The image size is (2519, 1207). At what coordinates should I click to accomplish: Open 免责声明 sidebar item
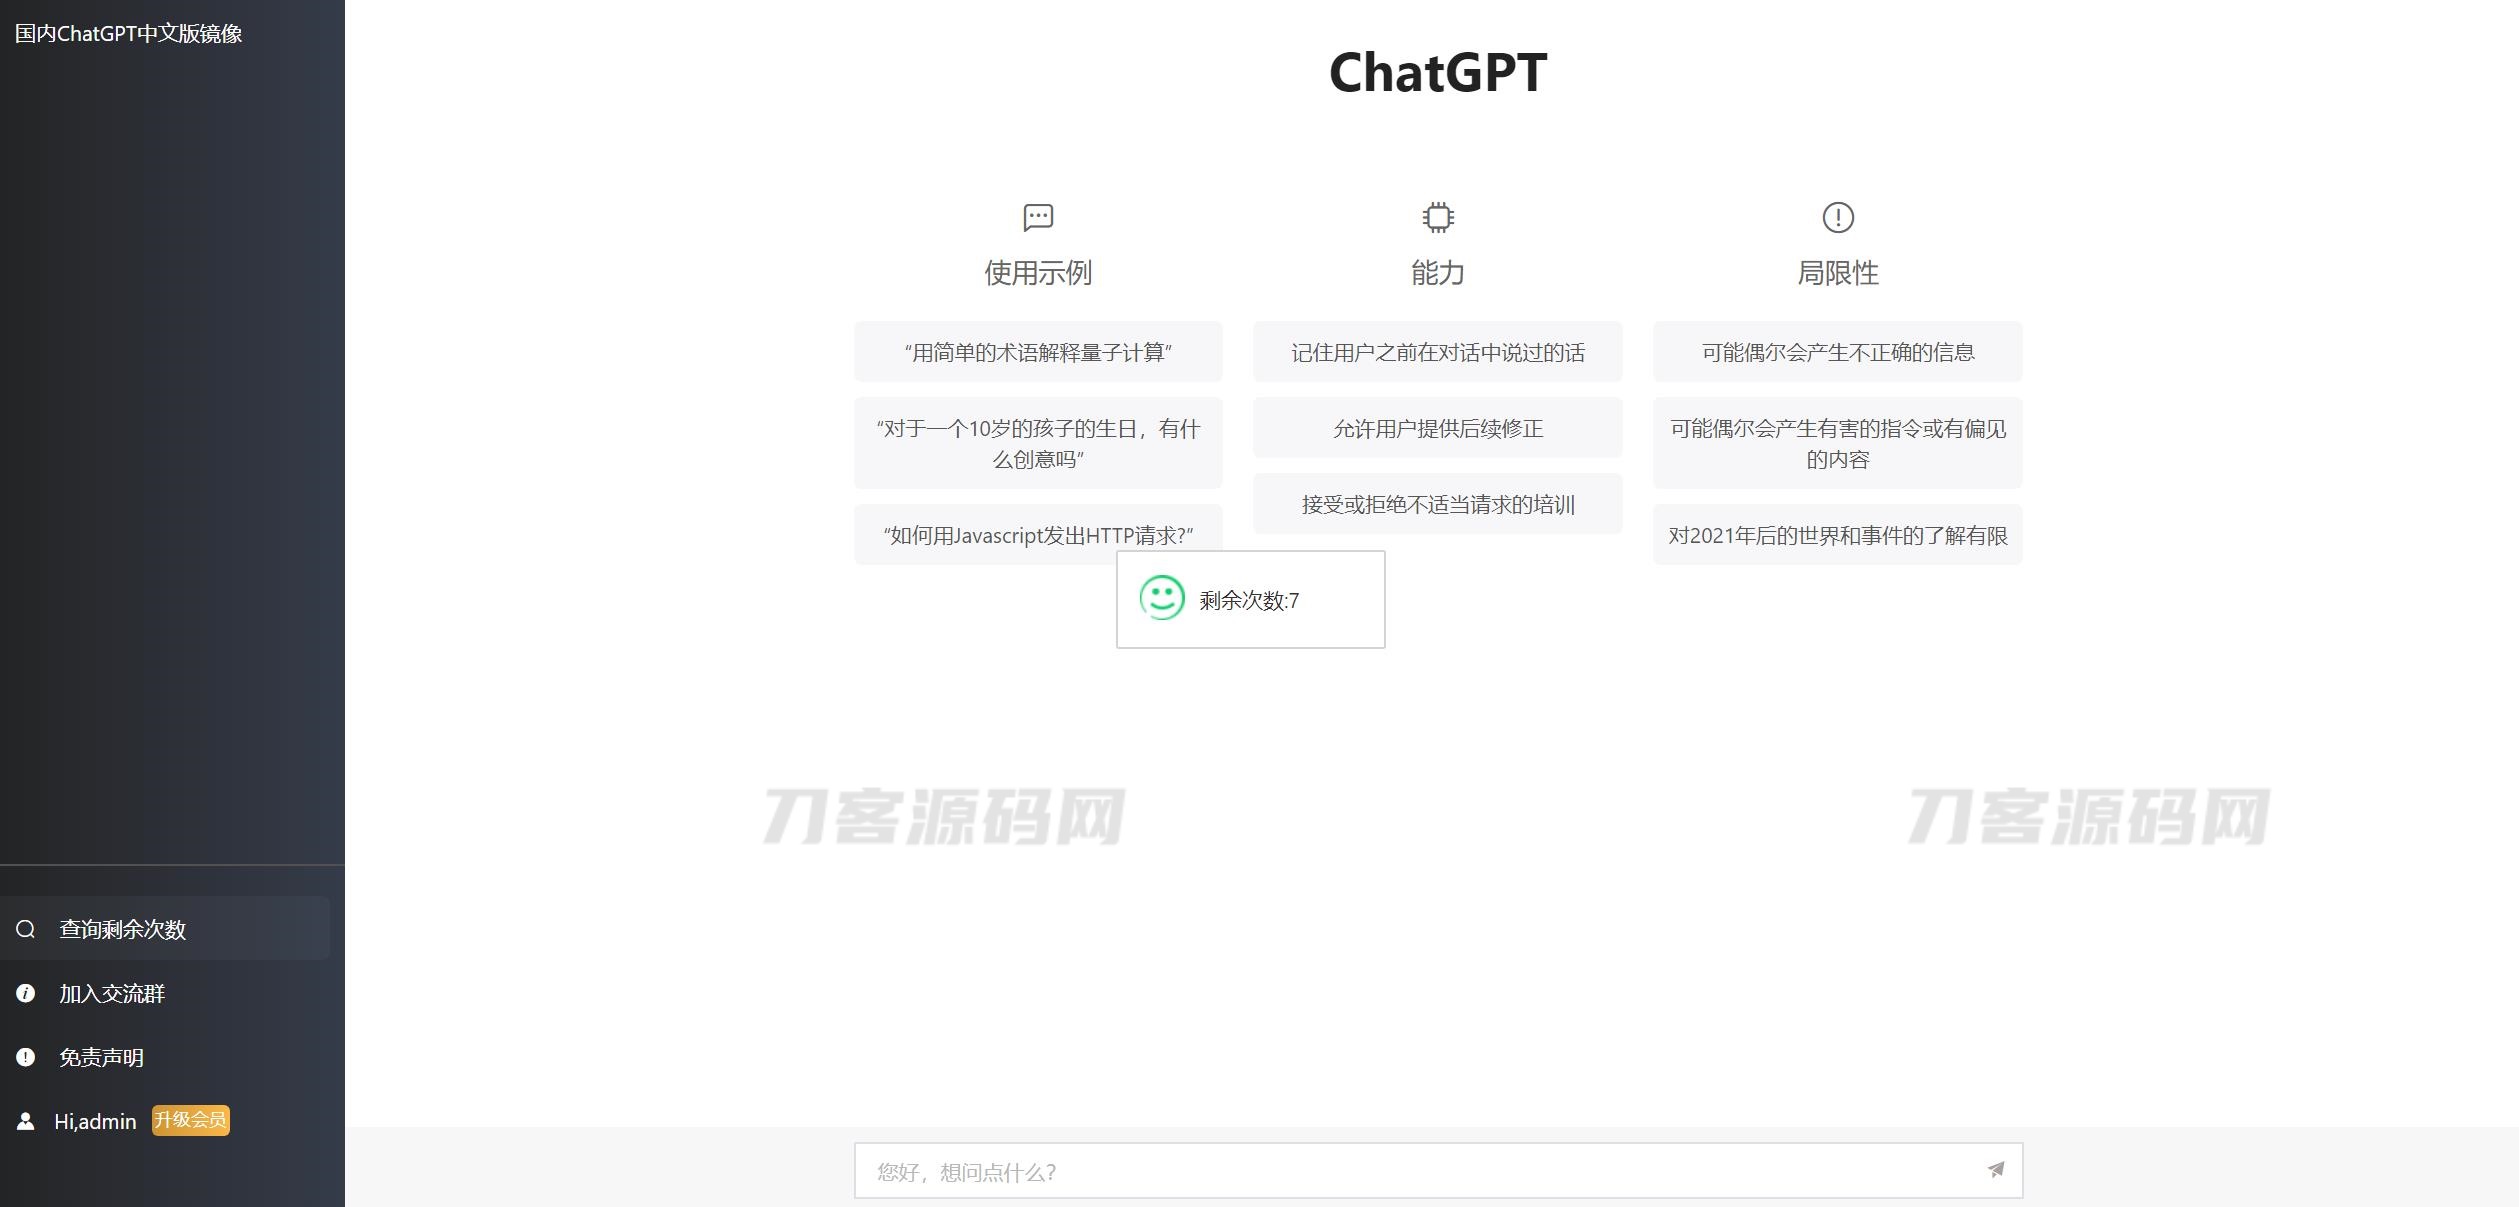101,1057
